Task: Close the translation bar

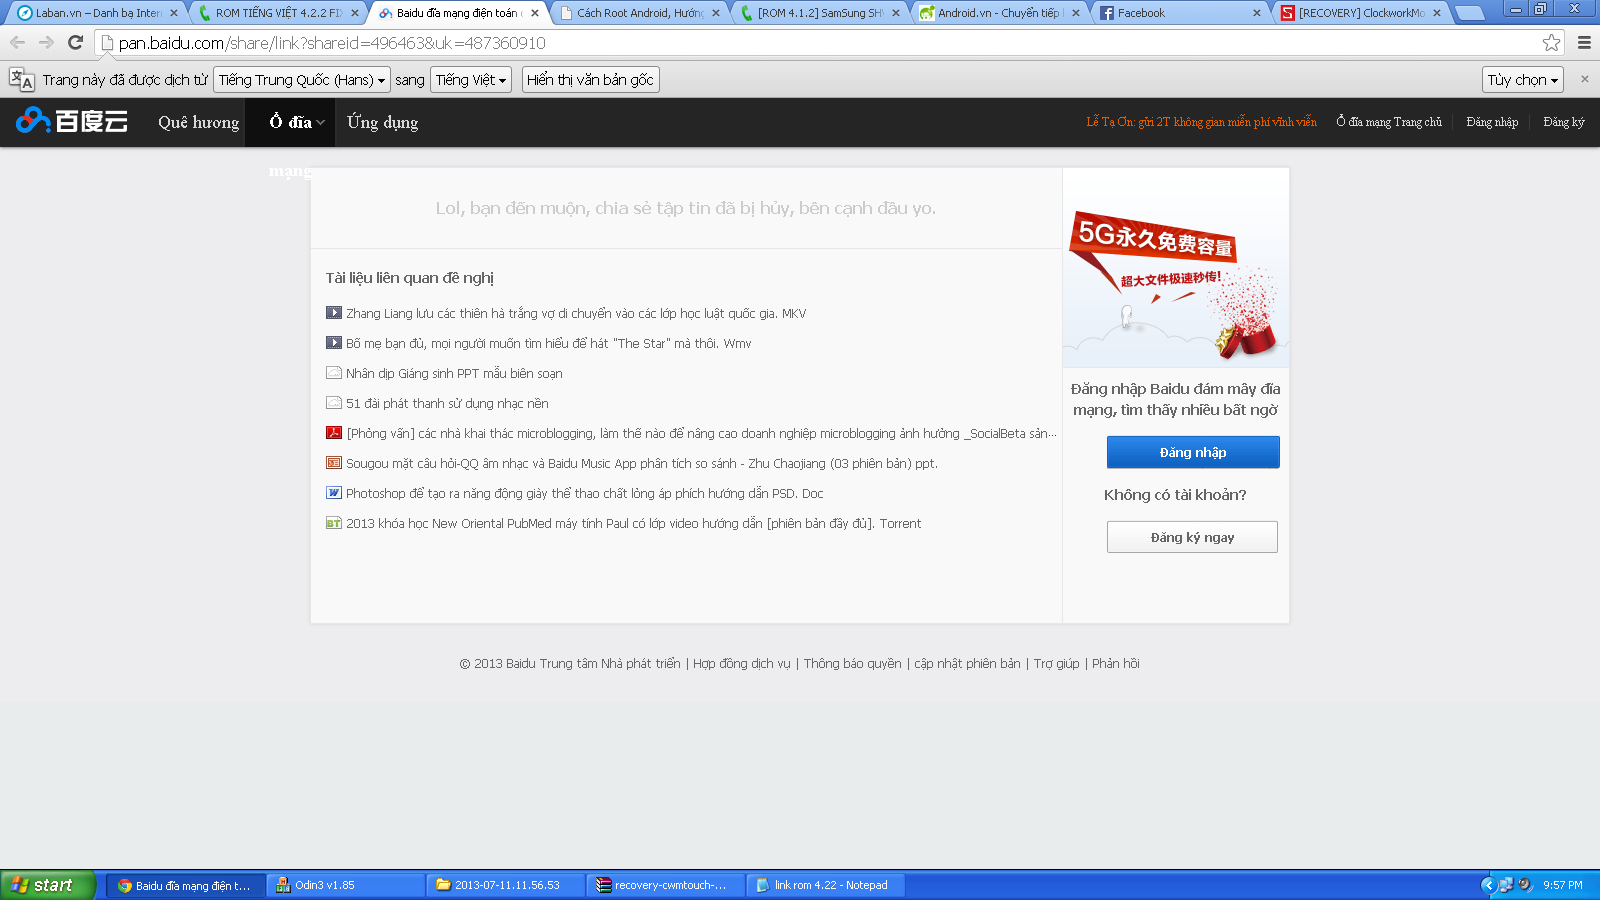Action: 1584,79
